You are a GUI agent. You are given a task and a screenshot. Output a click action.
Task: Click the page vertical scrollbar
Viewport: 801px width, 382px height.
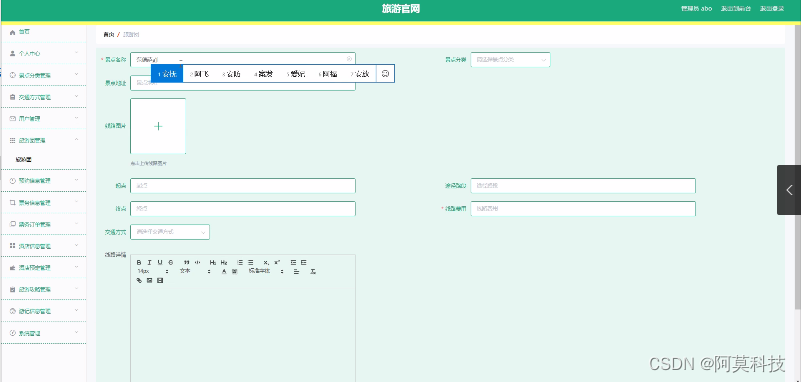[798, 166]
